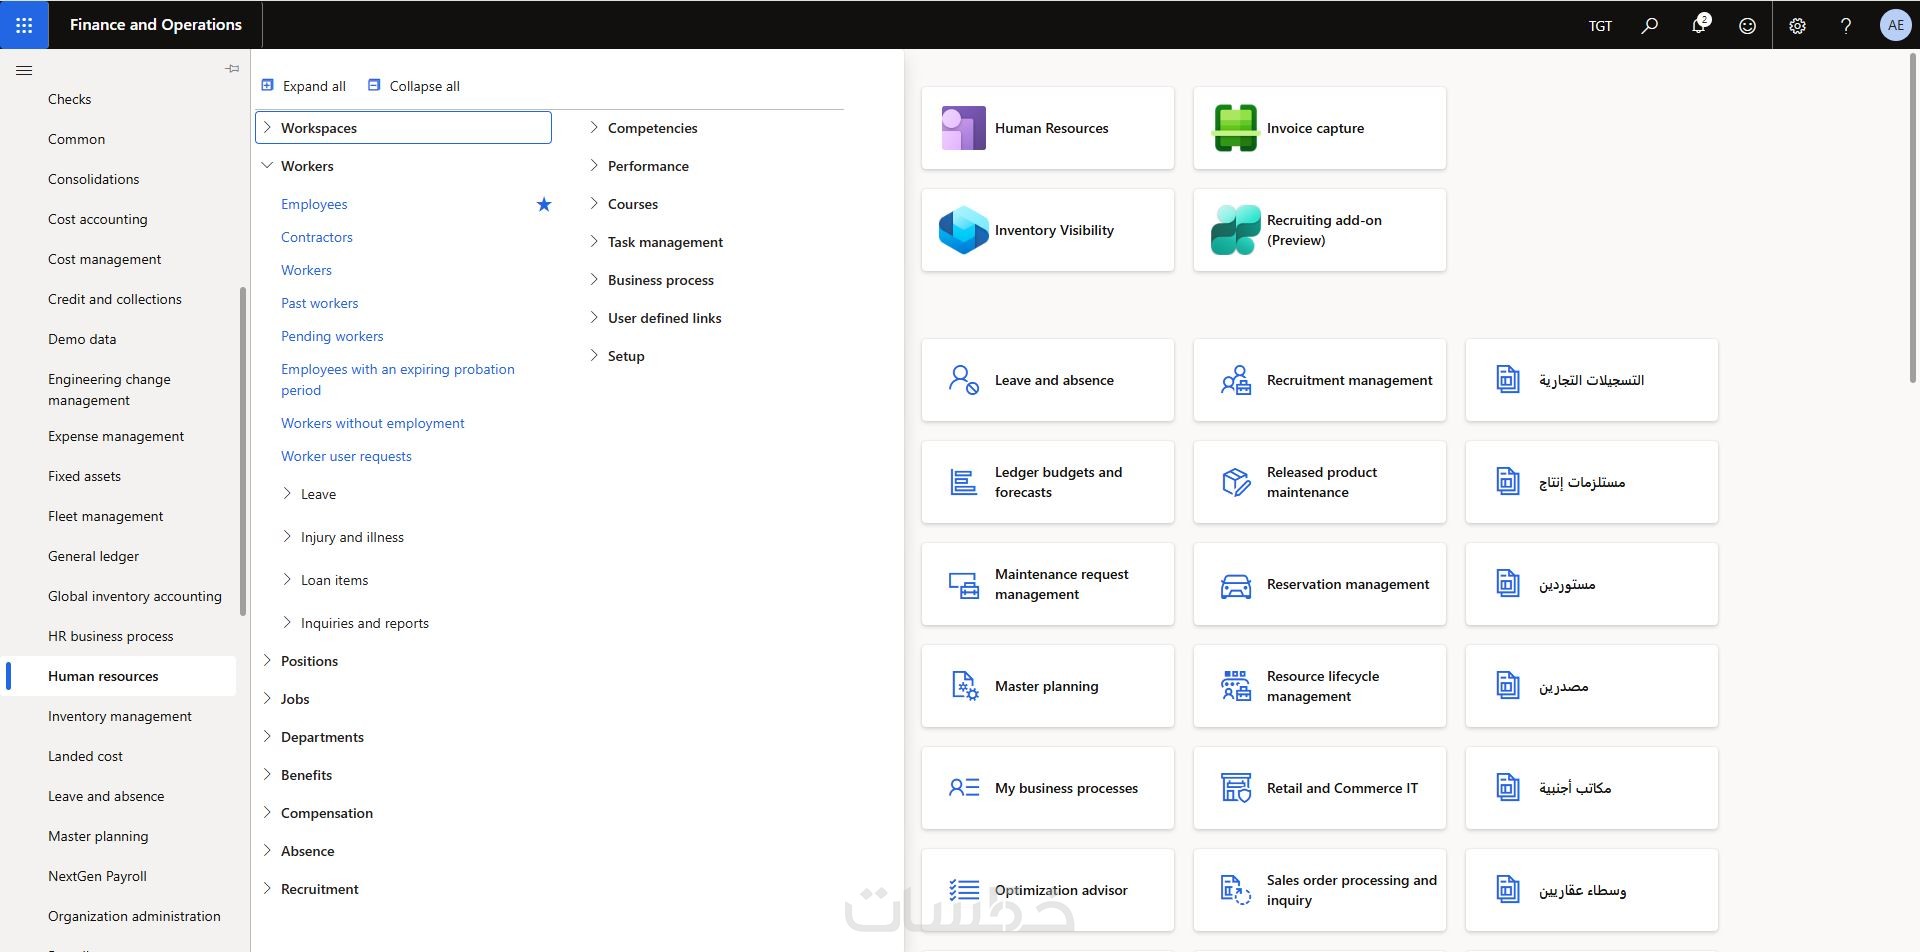The height and width of the screenshot is (952, 1920).
Task: Toggle the favorite star beside Employees
Action: 544,204
